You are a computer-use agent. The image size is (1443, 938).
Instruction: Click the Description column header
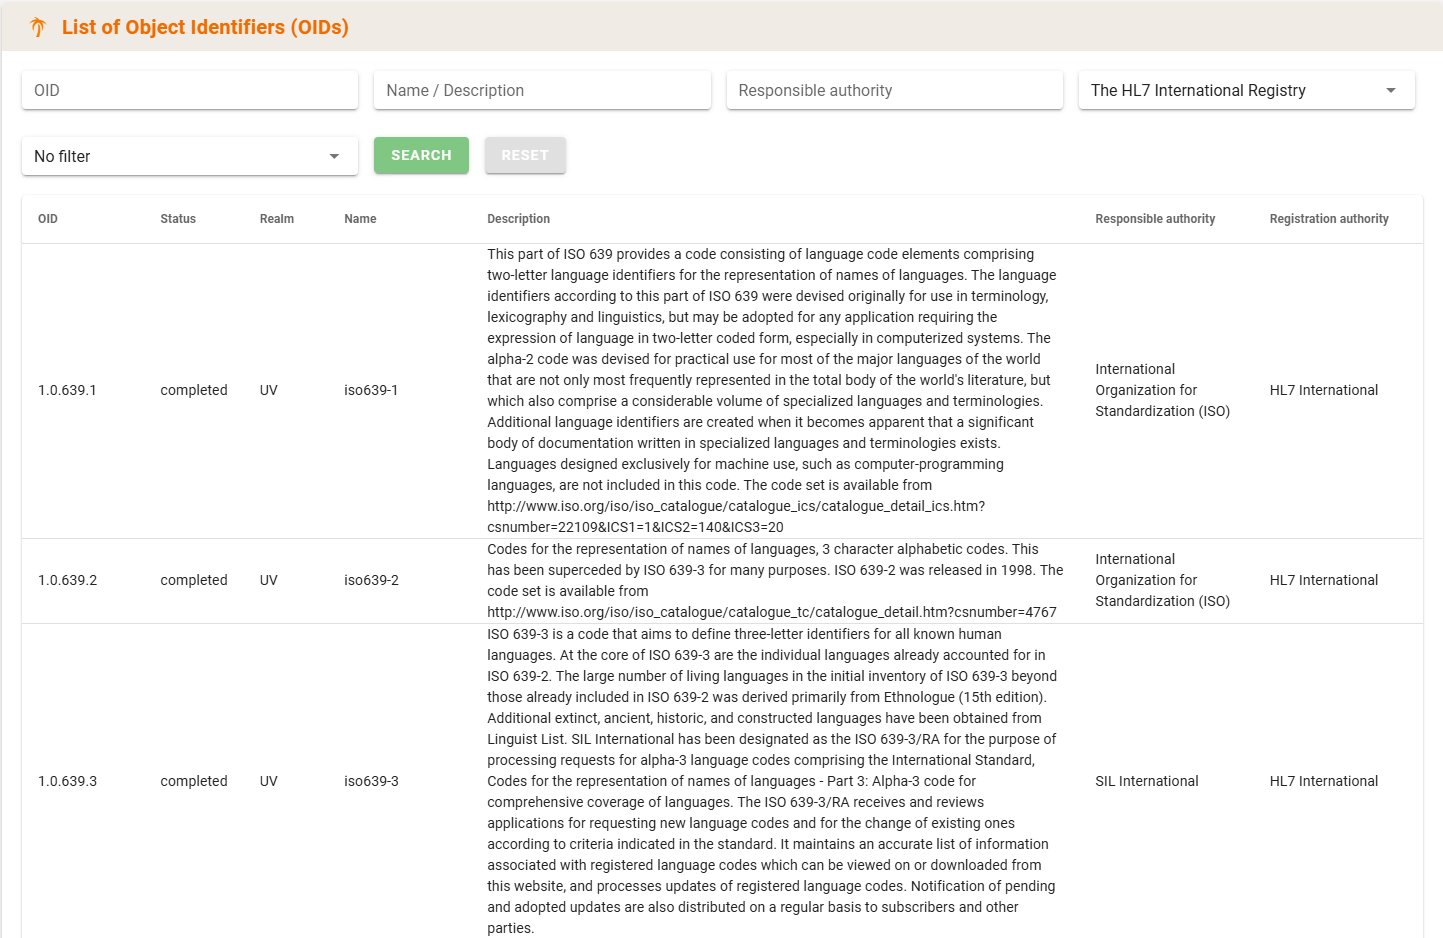click(518, 219)
